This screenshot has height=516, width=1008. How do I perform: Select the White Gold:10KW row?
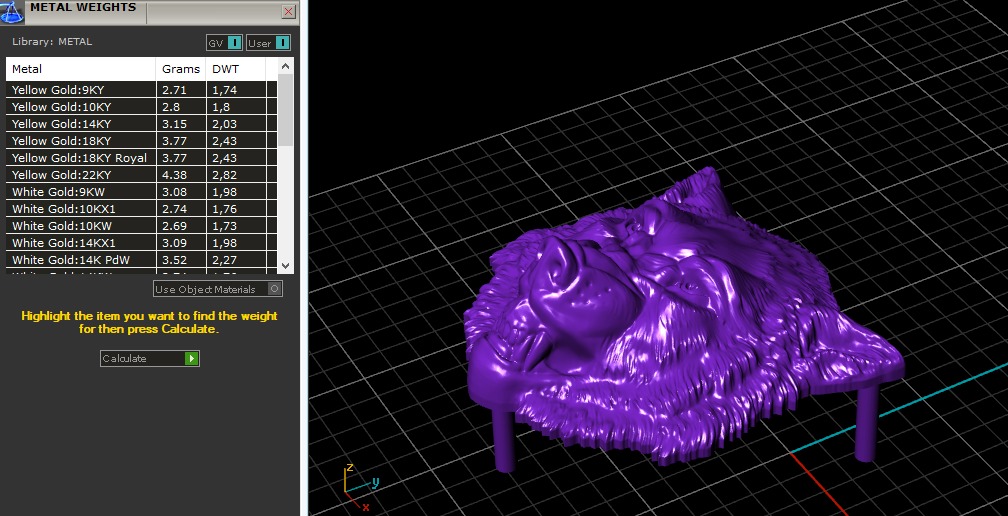[x=141, y=226]
